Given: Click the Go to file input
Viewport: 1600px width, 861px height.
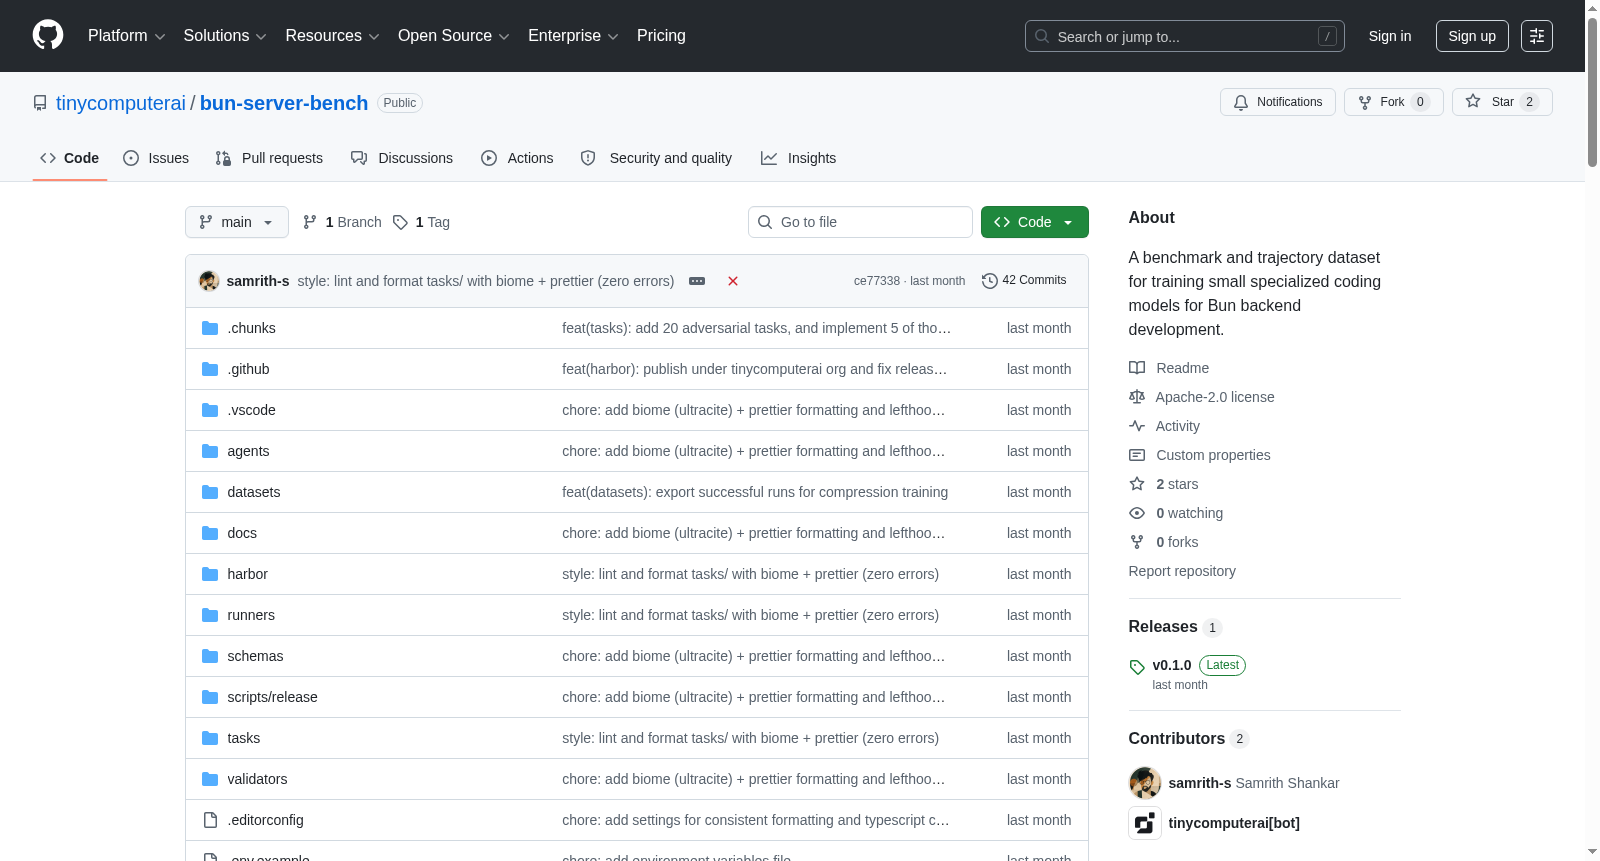Looking at the screenshot, I should pyautogui.click(x=860, y=222).
